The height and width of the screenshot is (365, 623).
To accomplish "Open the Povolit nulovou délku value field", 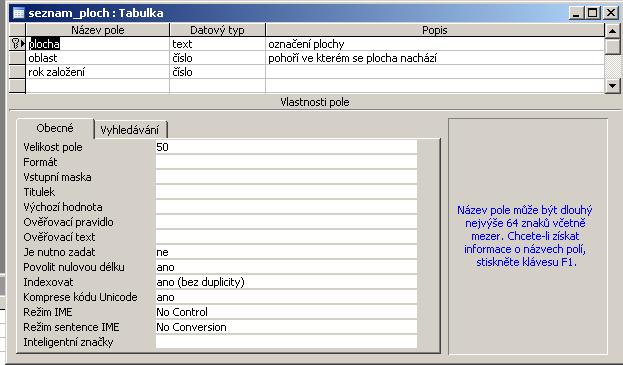I will (286, 267).
